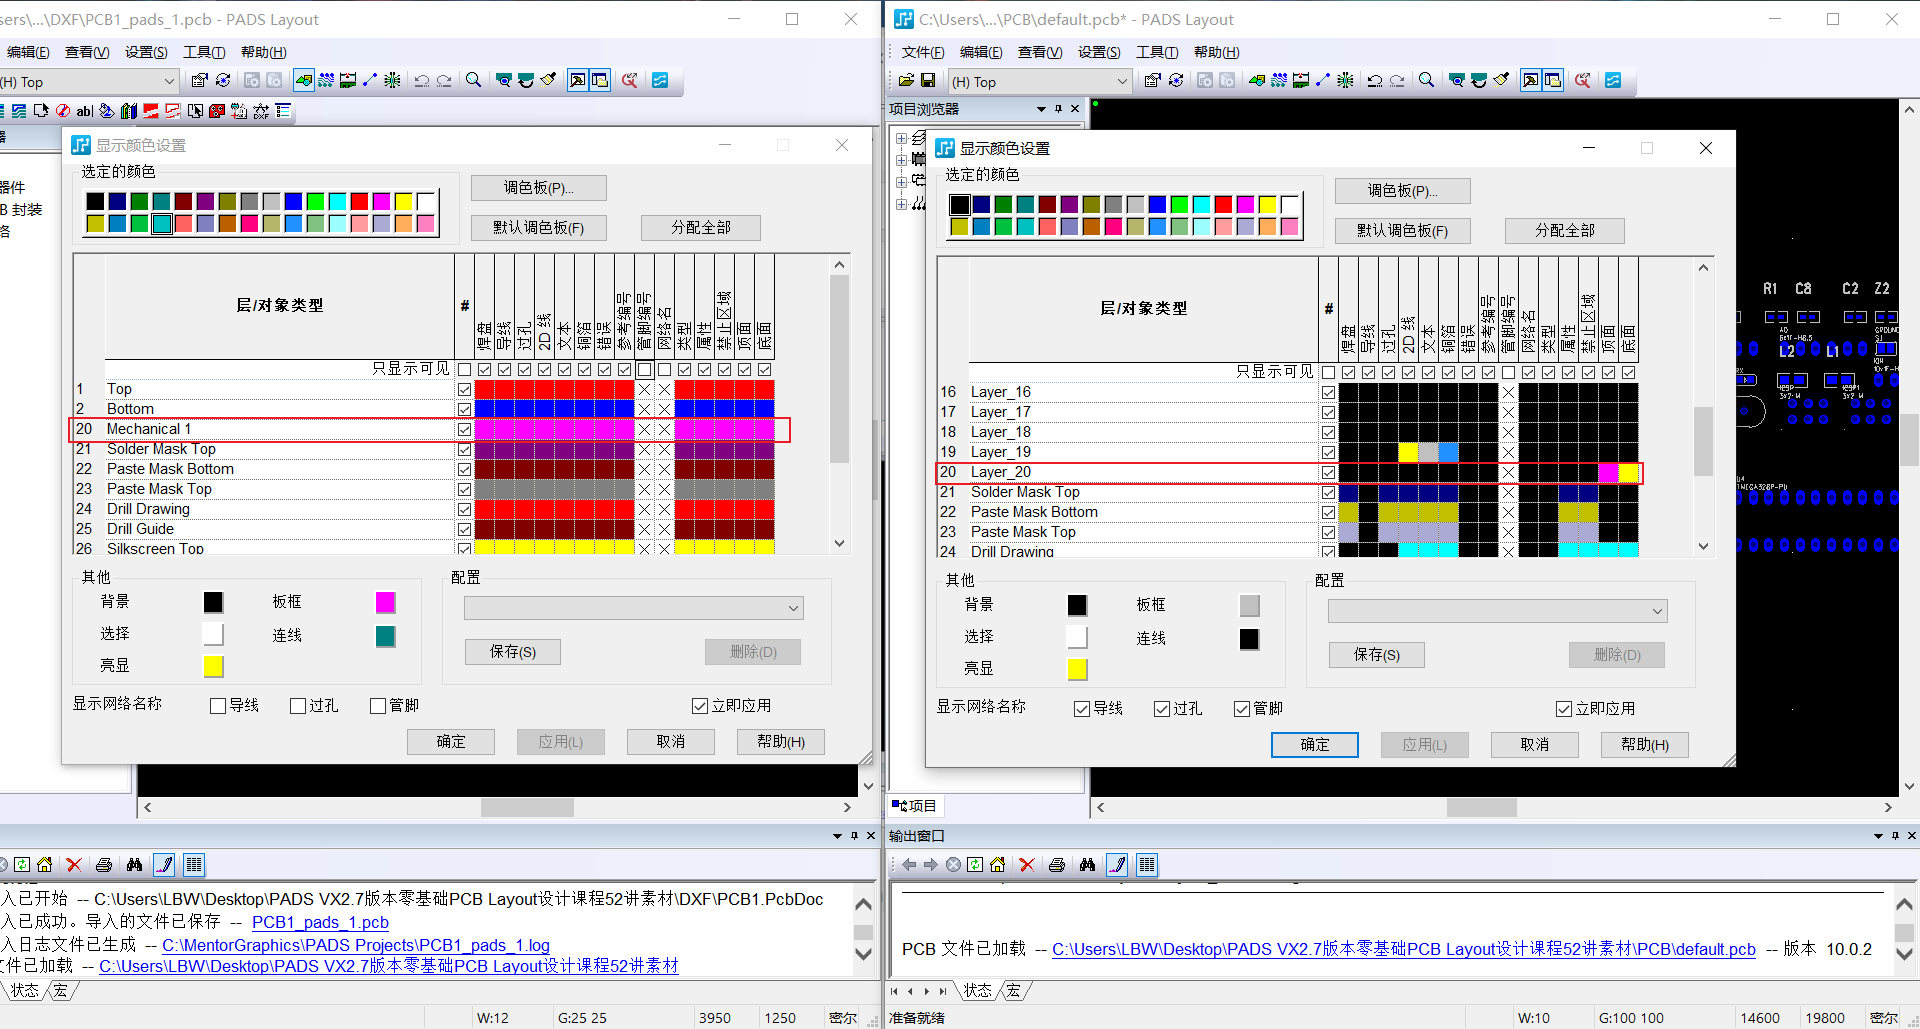Open PCB1_pads_1.pcb link in left output window
The width and height of the screenshot is (1920, 1029).
coord(320,922)
